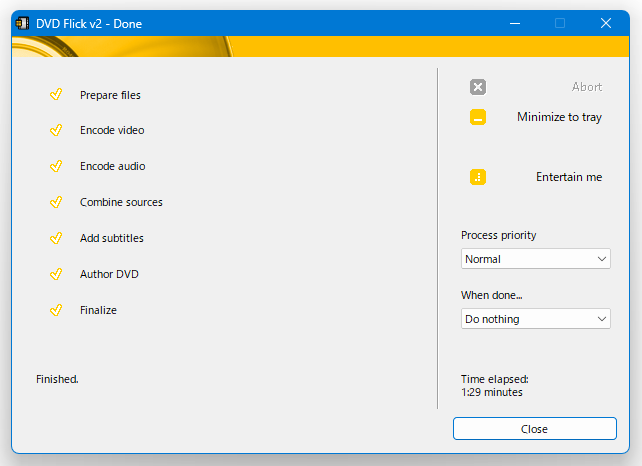Click the Close button
Image resolution: width=642 pixels, height=466 pixels.
[534, 429]
